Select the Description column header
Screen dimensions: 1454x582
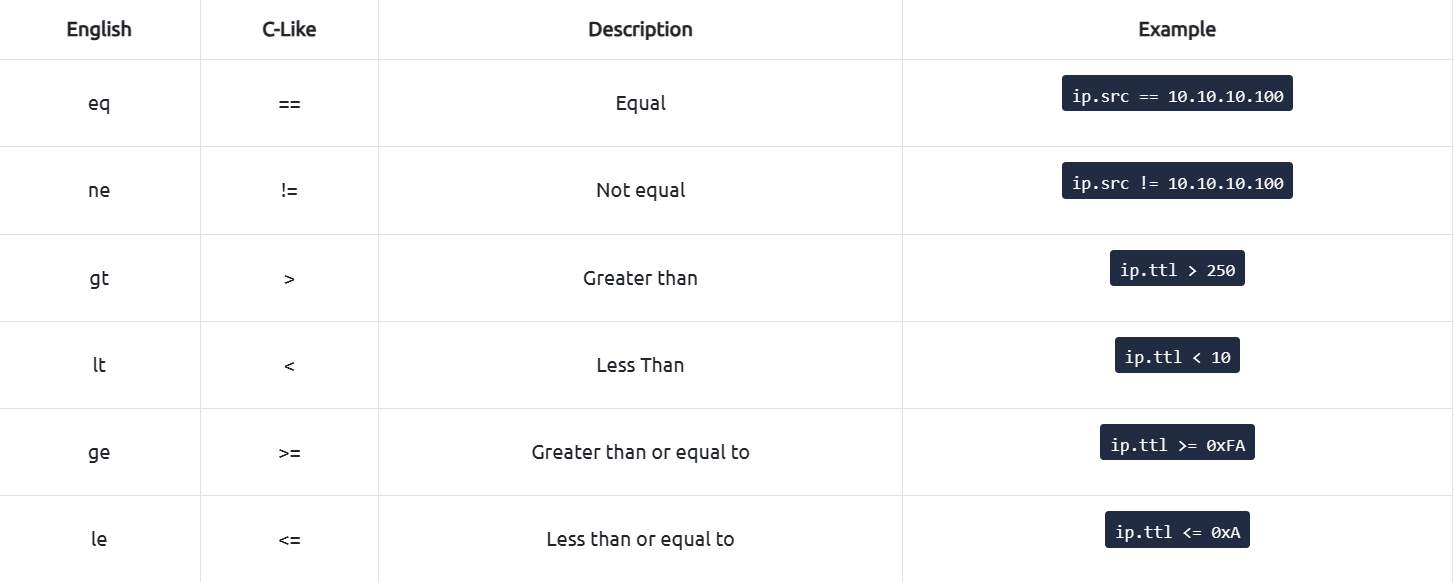(640, 29)
